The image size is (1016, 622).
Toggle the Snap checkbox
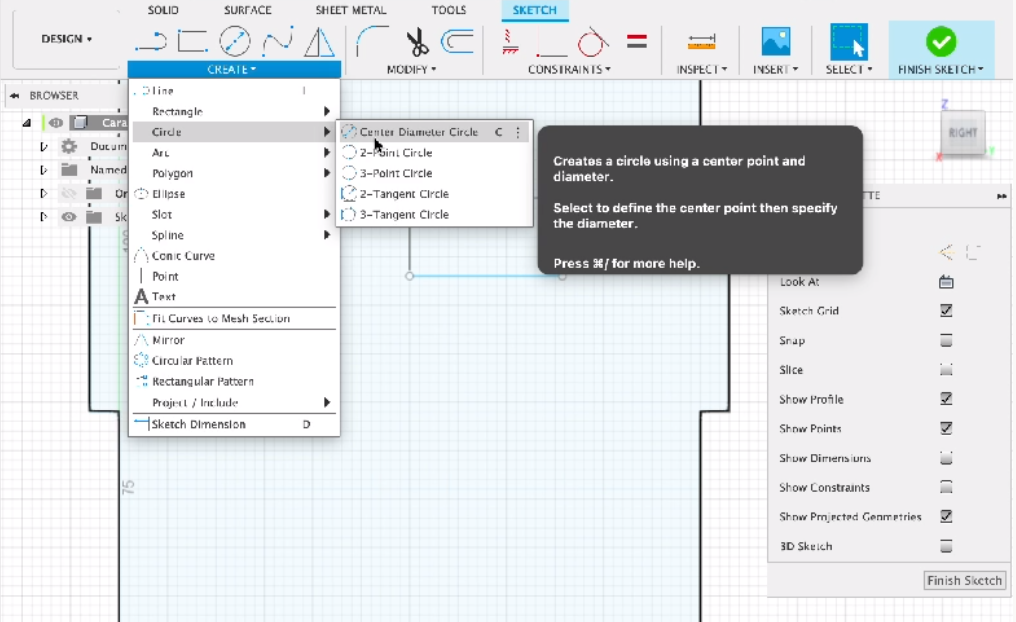coord(946,340)
